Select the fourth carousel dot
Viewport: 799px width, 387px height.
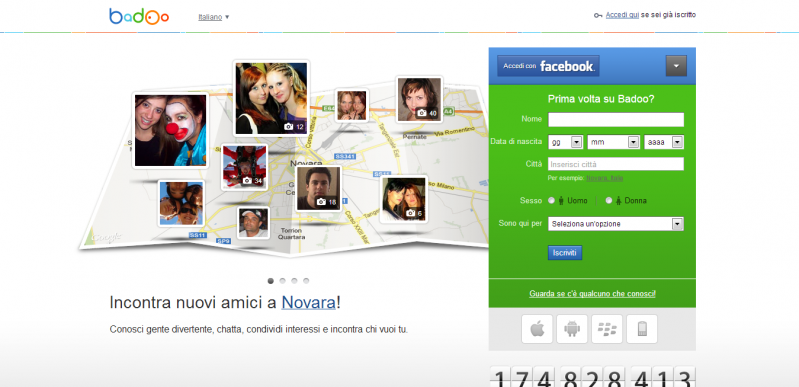coord(306,281)
